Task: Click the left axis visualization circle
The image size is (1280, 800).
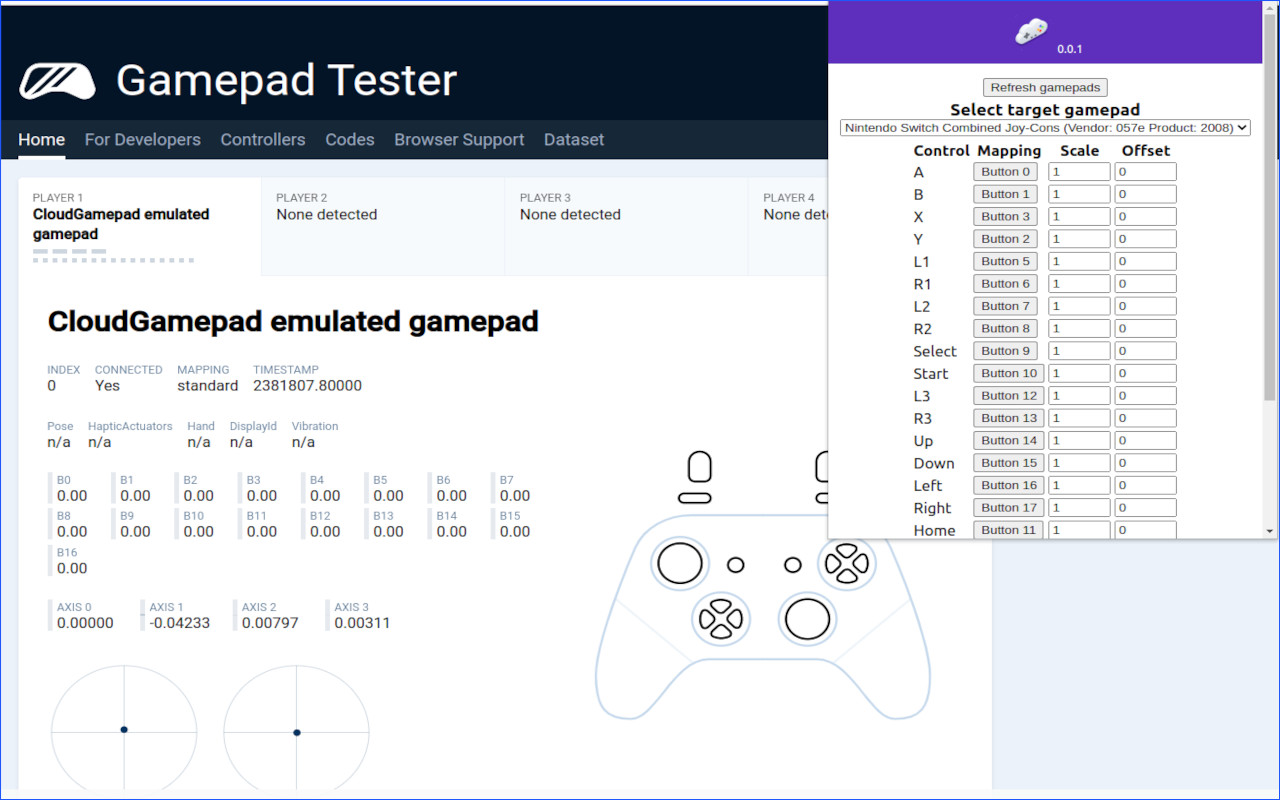Action: pyautogui.click(x=123, y=730)
